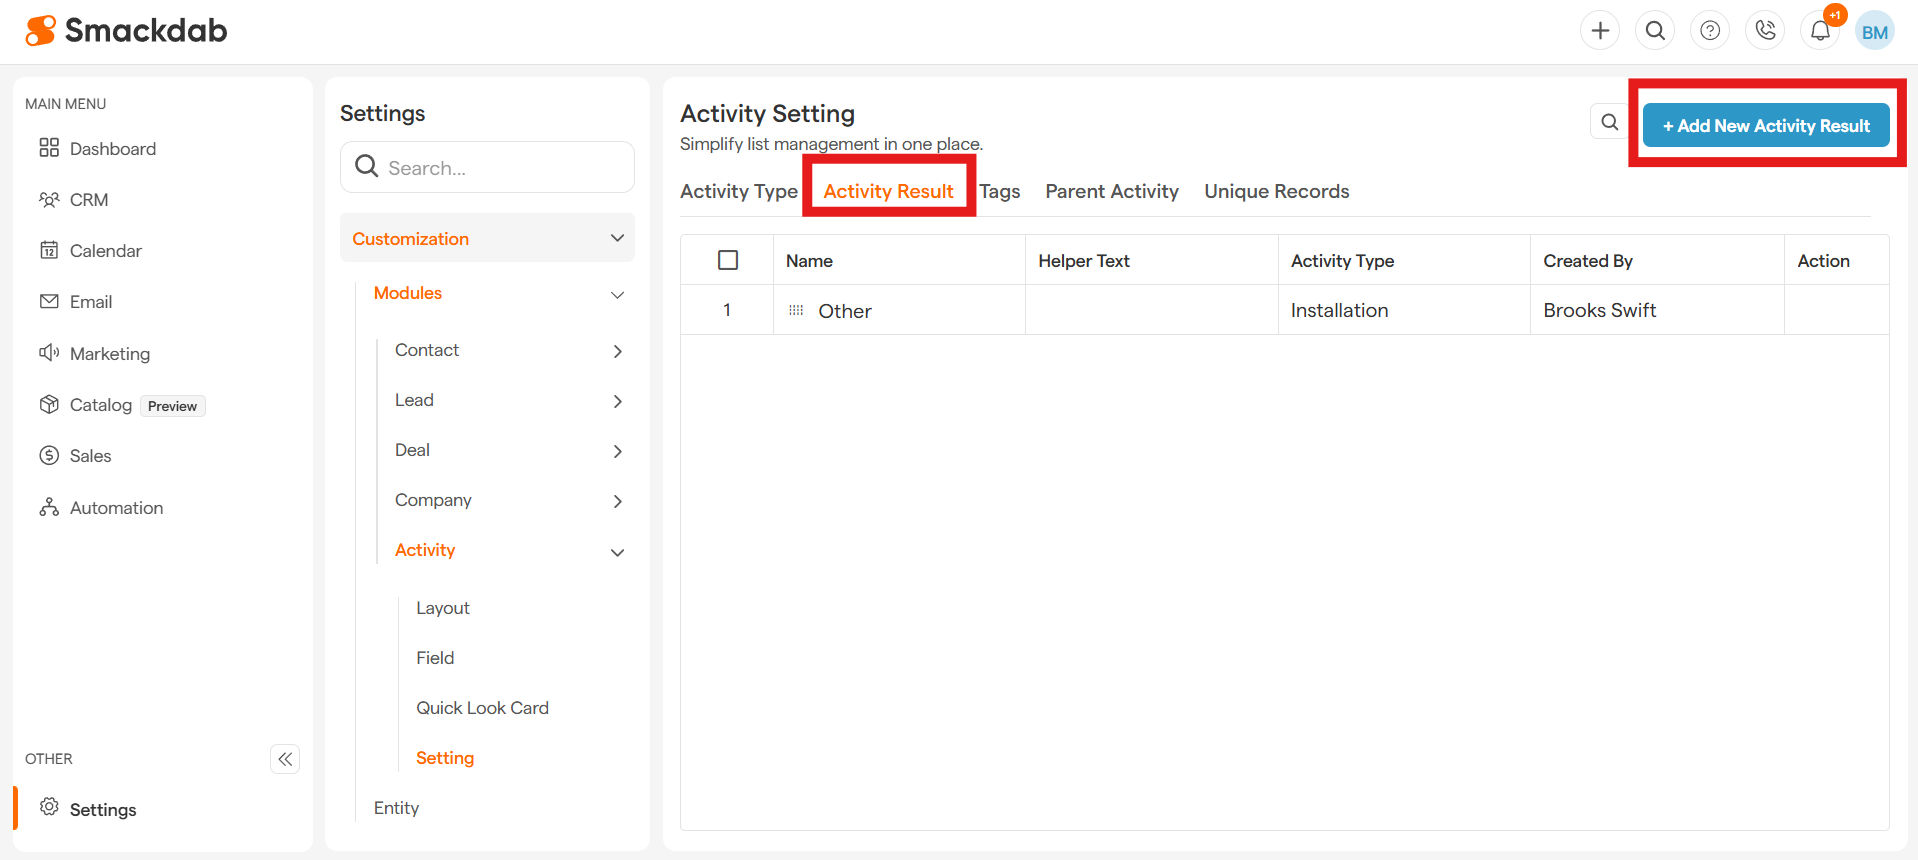
Task: Click the drag handle on Other row
Action: (796, 311)
